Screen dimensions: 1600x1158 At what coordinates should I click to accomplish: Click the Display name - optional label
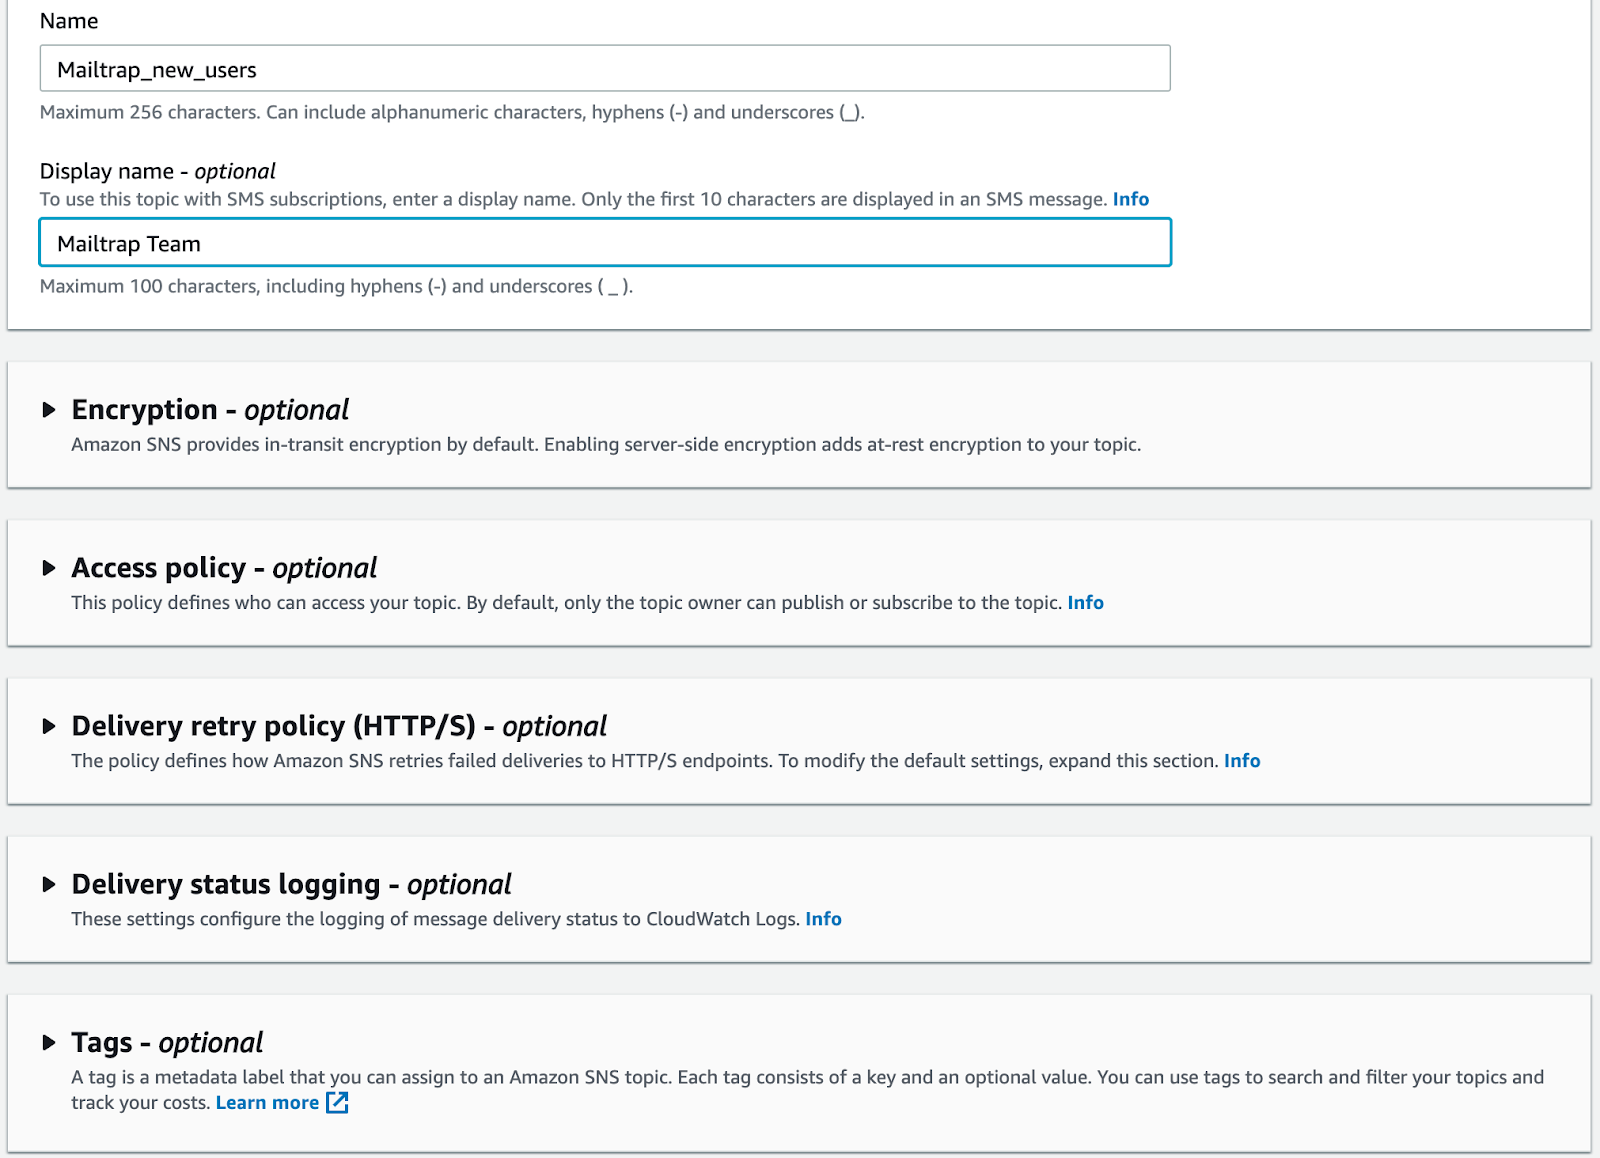pos(157,171)
